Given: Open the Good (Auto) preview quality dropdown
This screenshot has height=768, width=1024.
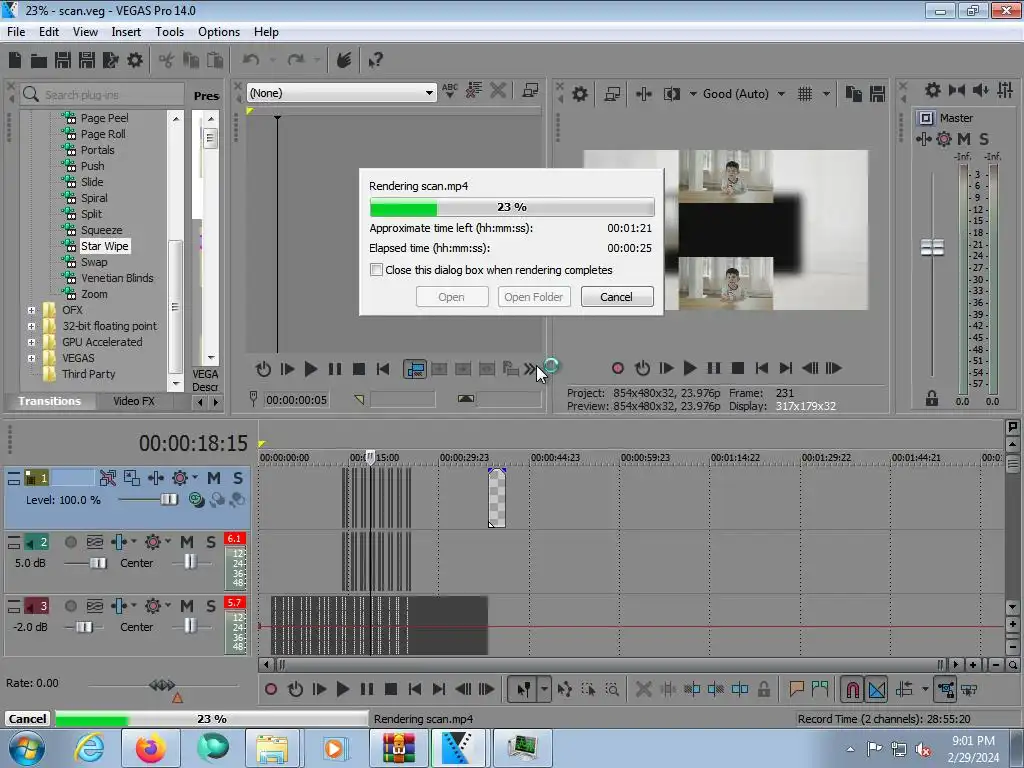Looking at the screenshot, I should click(x=781, y=94).
